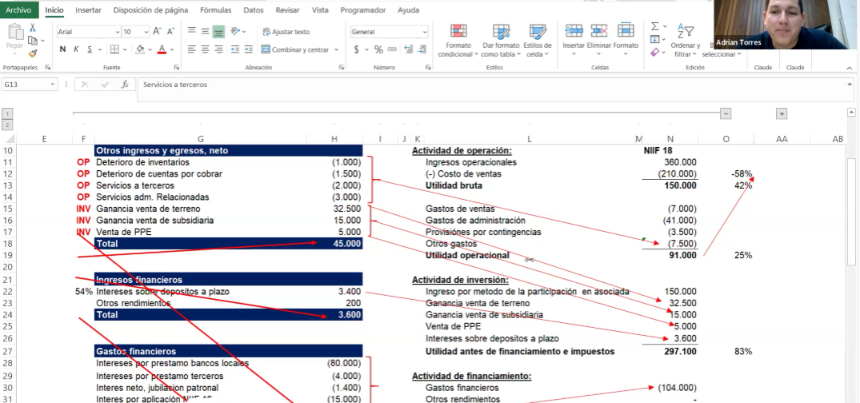
Task: Apply fill color bucket icon
Action: pos(140,49)
